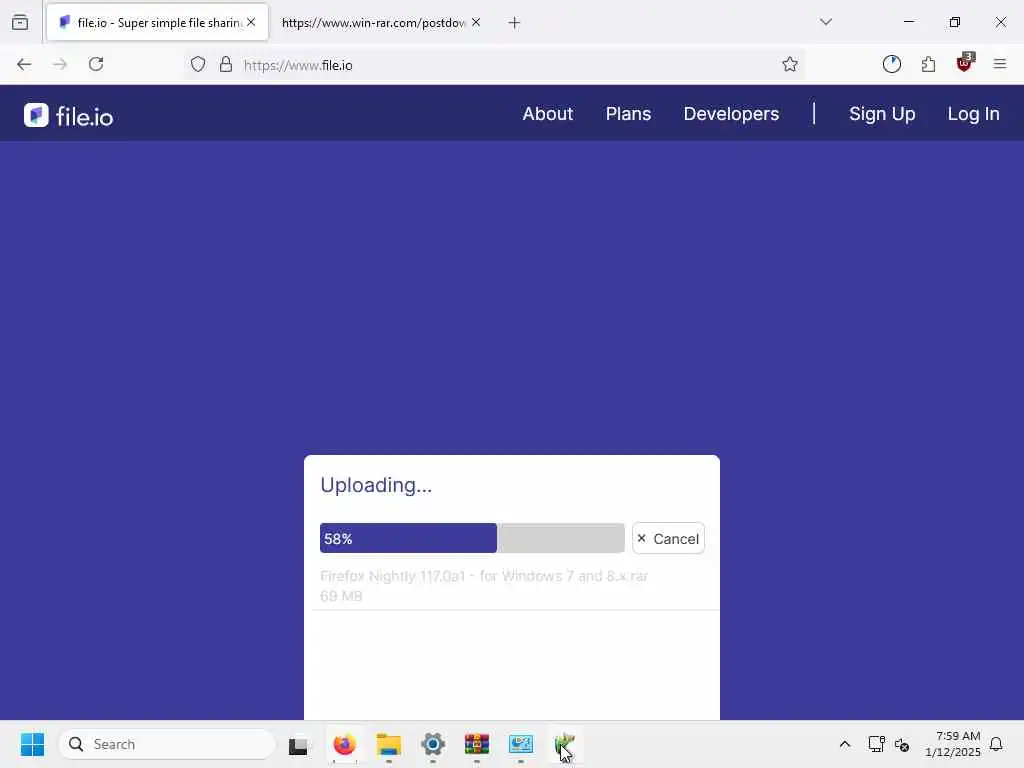Open the Extensions puzzle icon

(928, 64)
